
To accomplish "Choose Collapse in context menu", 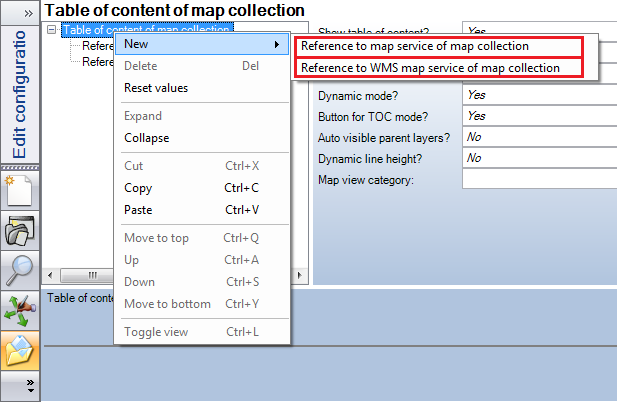I will coord(202,138).
